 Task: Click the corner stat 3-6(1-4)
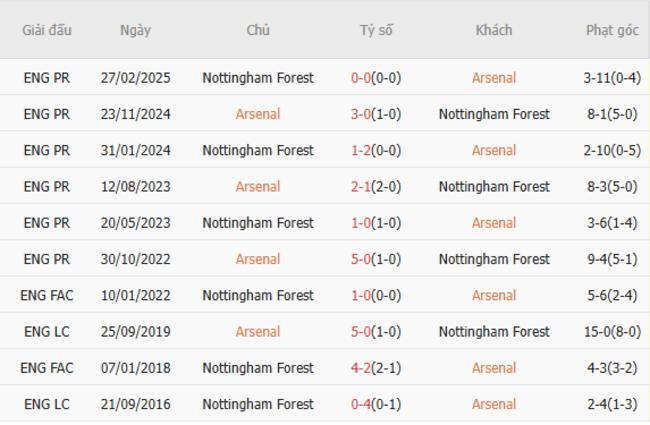[x=612, y=223]
